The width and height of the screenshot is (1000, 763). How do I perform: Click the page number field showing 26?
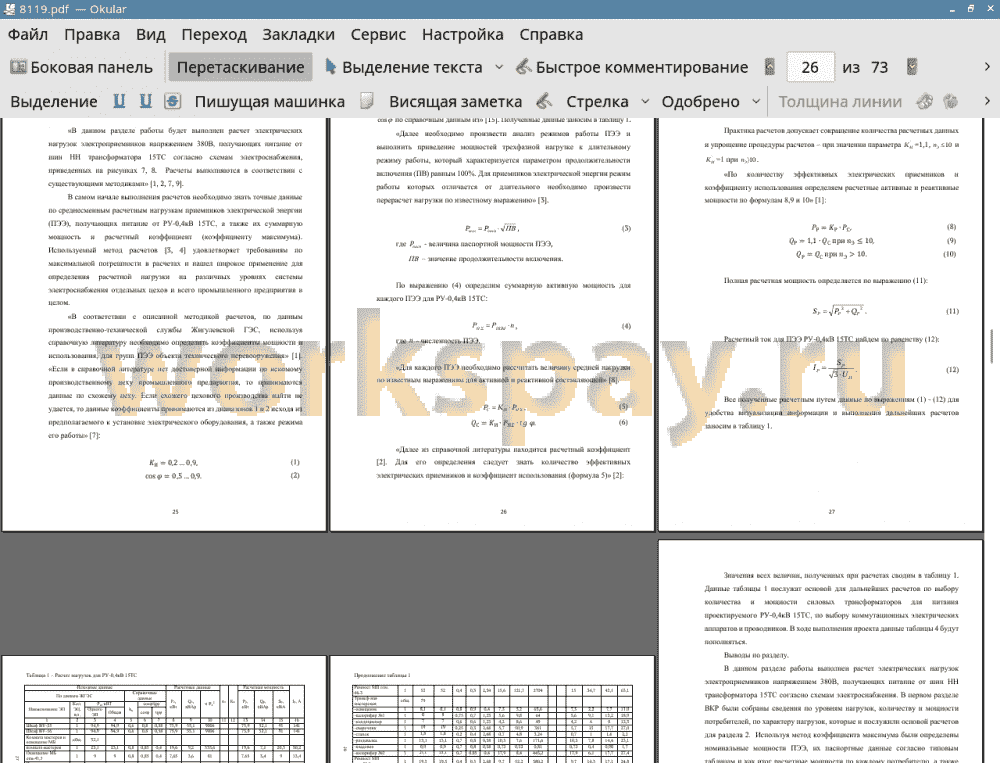click(810, 67)
